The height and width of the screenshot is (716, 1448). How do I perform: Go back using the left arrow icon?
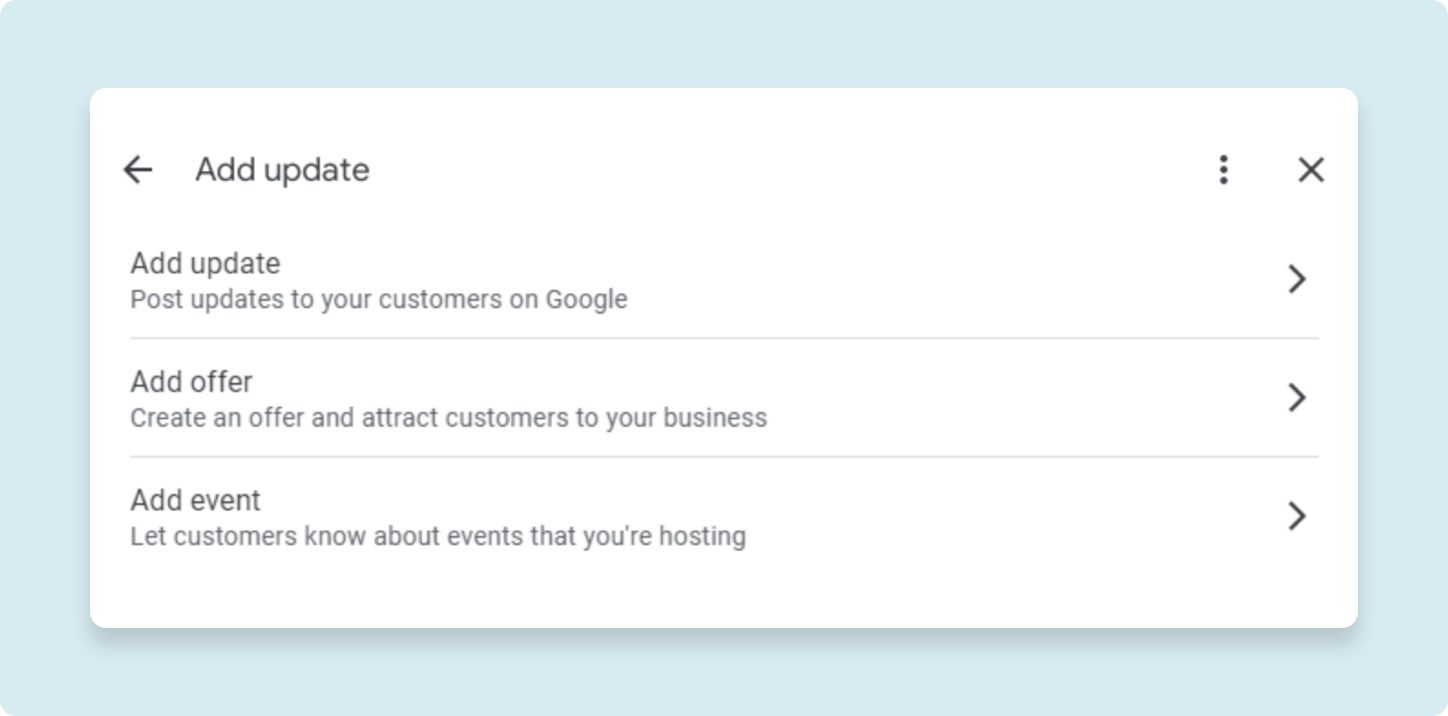[x=137, y=170]
